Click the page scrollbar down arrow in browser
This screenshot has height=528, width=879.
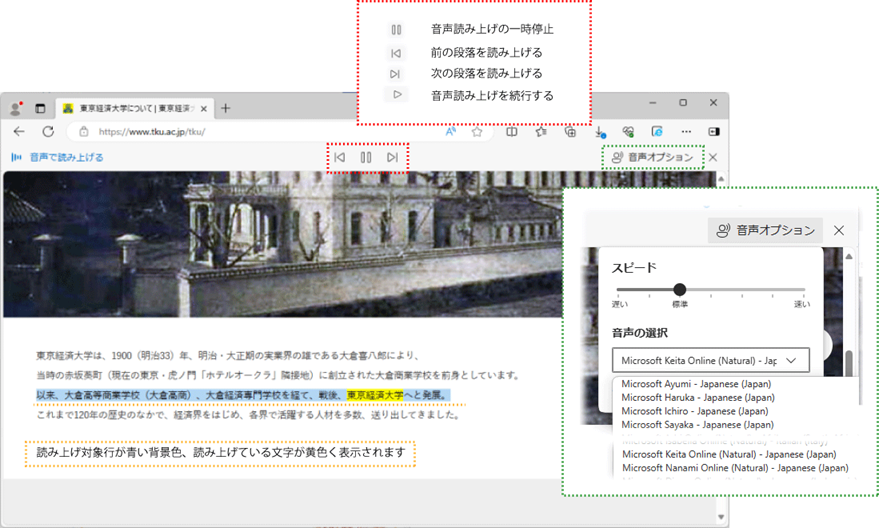[721, 517]
